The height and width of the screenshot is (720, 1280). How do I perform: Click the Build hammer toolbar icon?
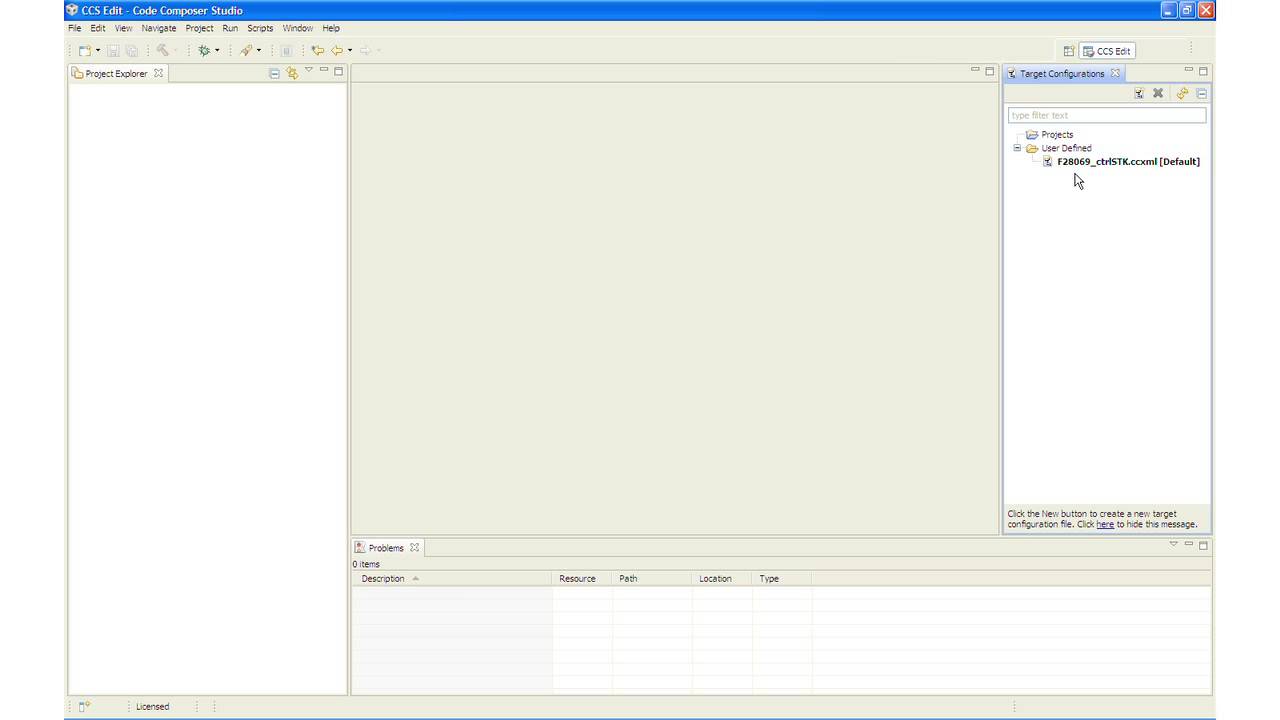click(x=162, y=50)
